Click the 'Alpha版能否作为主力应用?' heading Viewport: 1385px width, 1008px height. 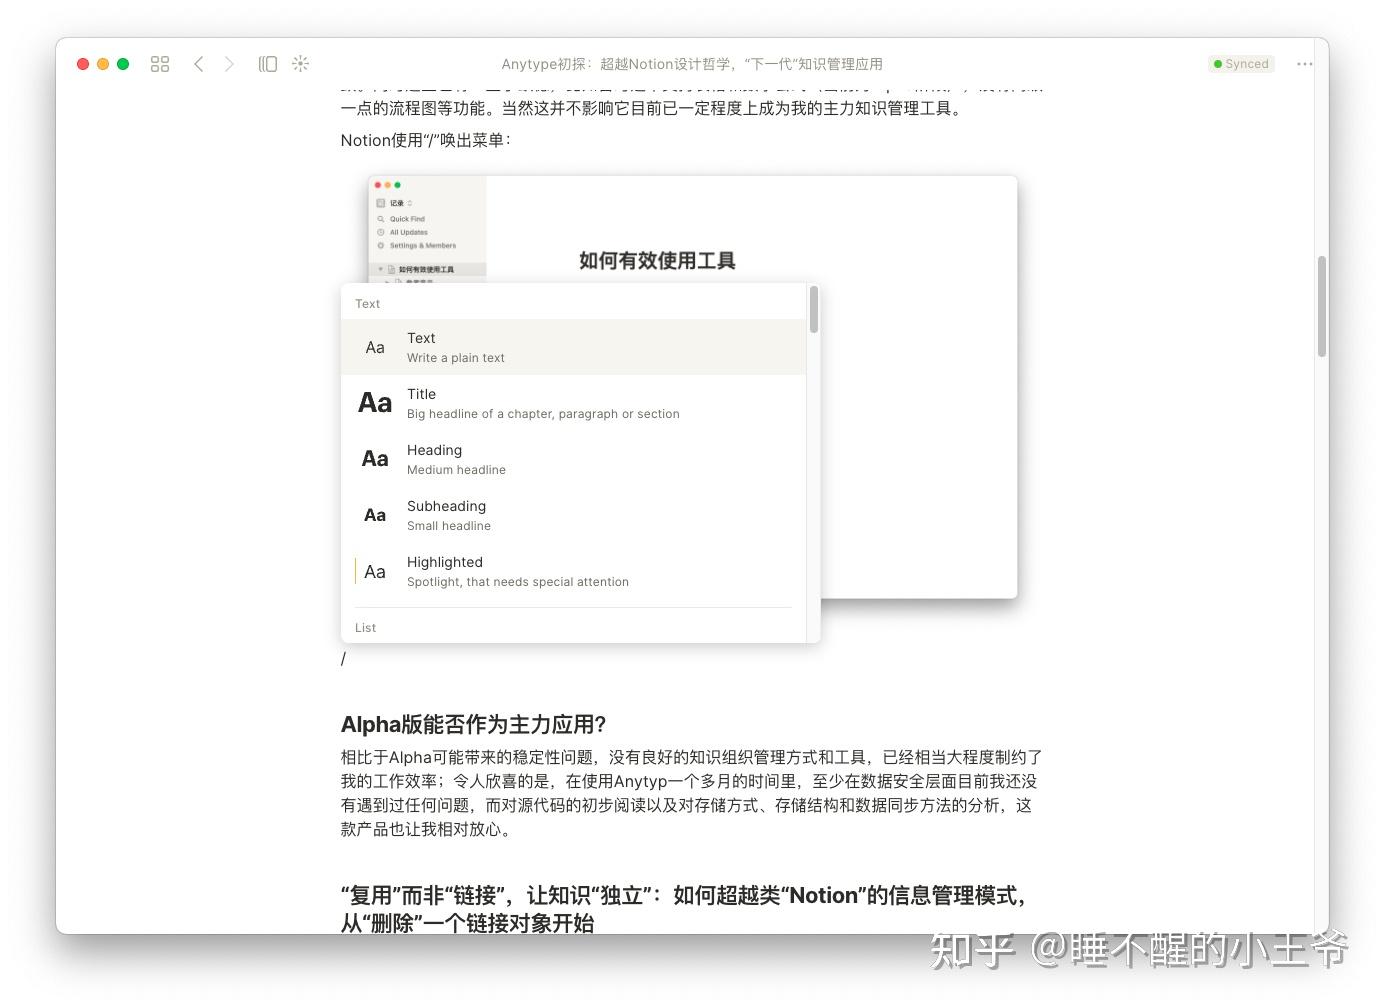click(x=473, y=724)
